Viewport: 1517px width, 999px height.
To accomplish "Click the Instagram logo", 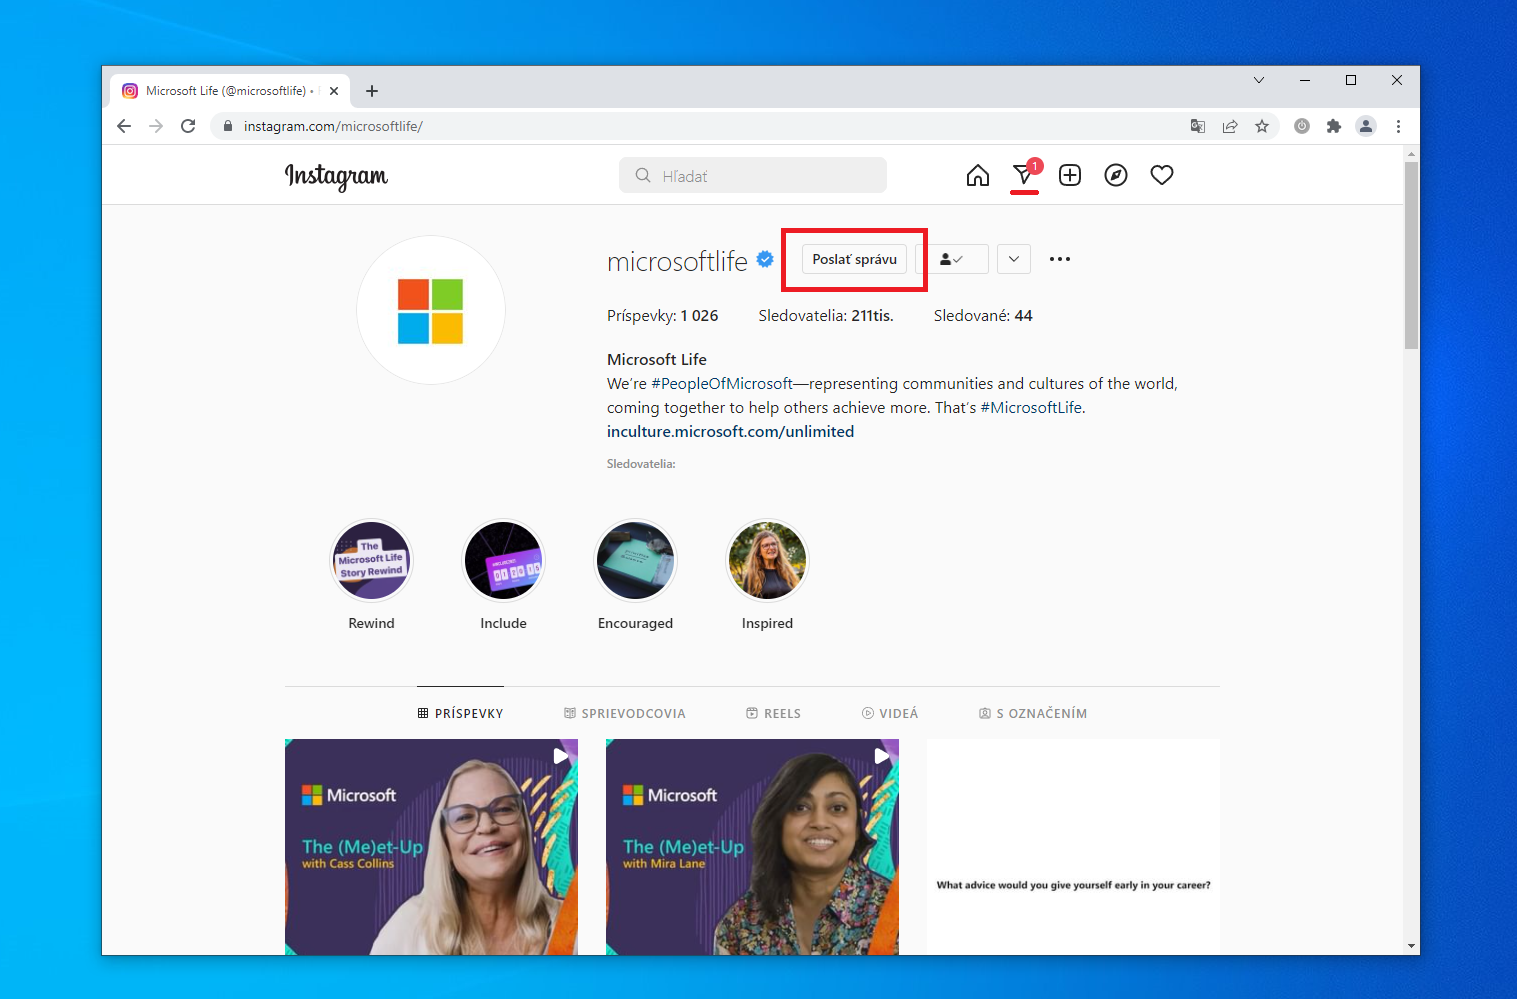I will [336, 176].
